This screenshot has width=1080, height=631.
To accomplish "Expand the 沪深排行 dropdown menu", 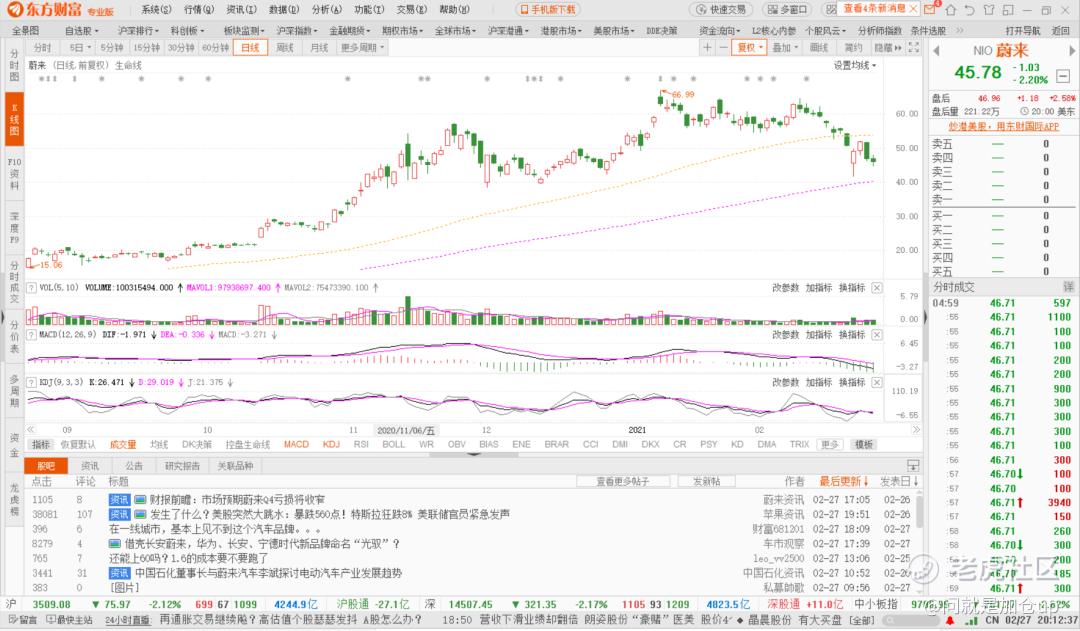I will (138, 31).
